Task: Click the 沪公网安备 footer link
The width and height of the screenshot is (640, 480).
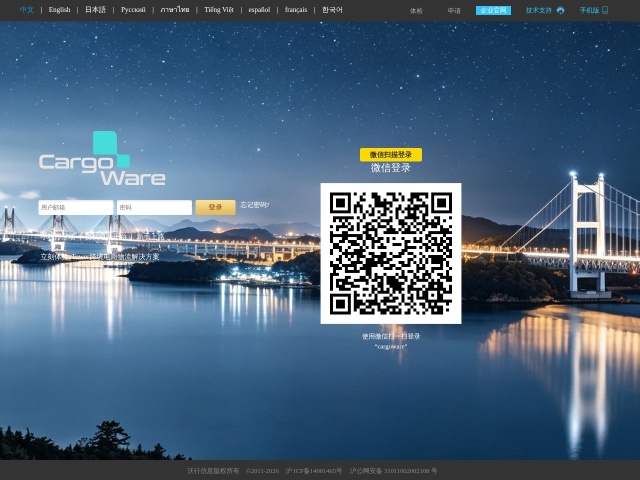Action: coord(393,471)
